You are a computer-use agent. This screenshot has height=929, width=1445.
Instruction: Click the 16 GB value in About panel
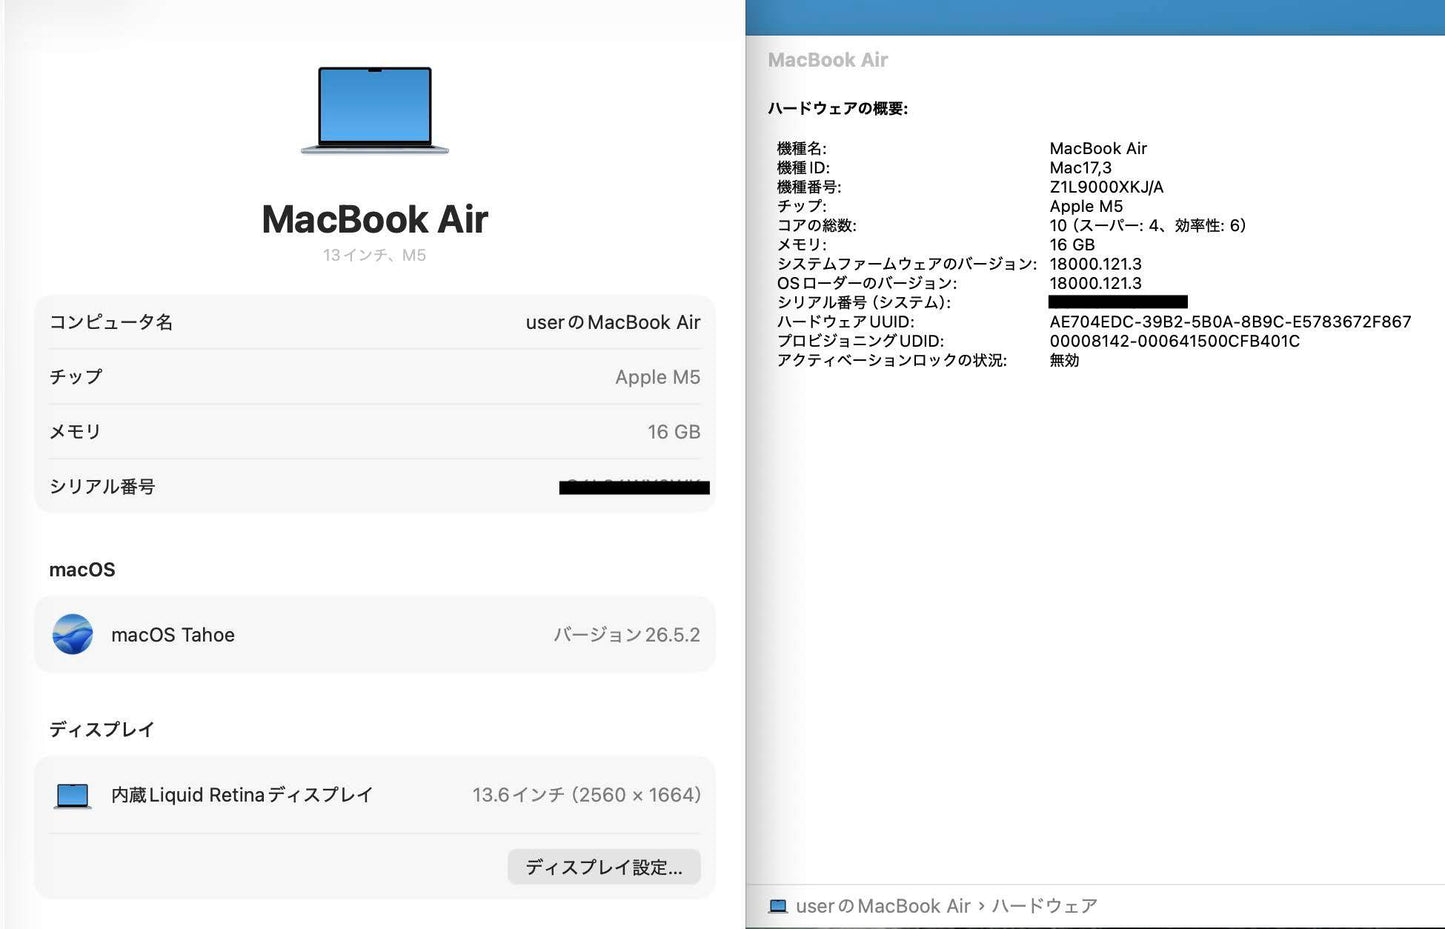click(x=674, y=432)
